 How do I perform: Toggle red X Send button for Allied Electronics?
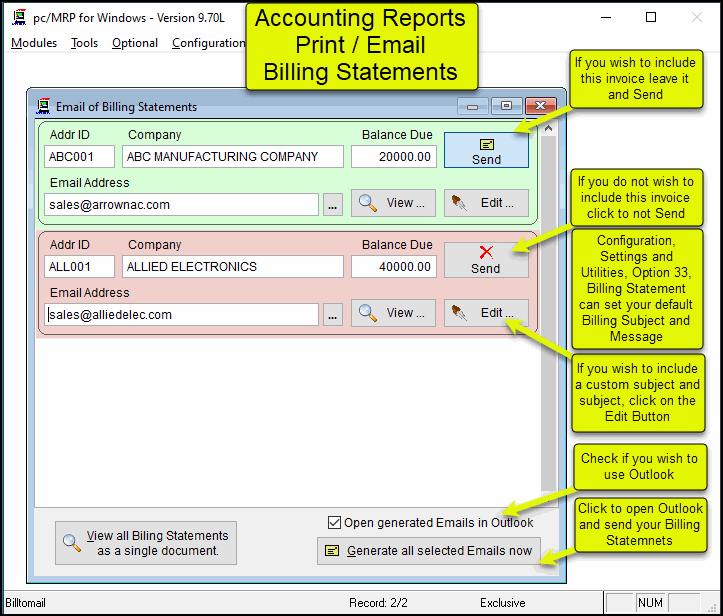(x=486, y=260)
